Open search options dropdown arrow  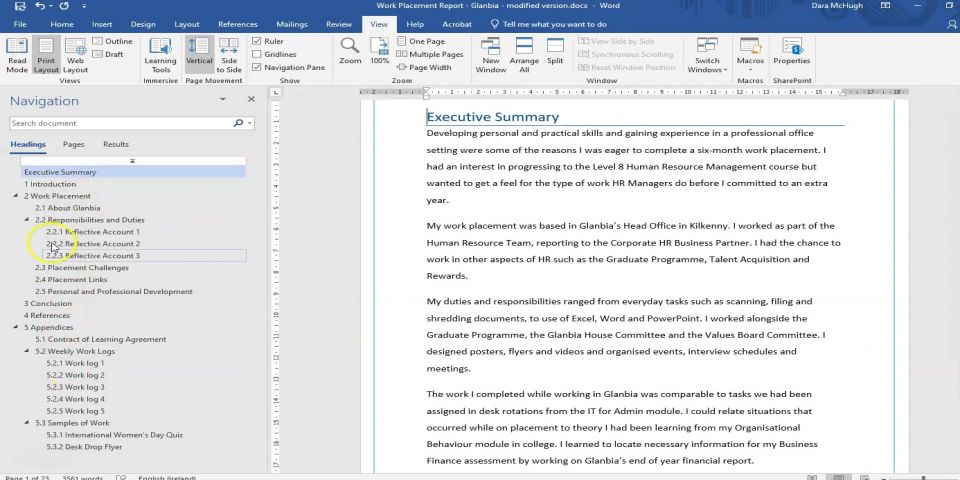250,123
